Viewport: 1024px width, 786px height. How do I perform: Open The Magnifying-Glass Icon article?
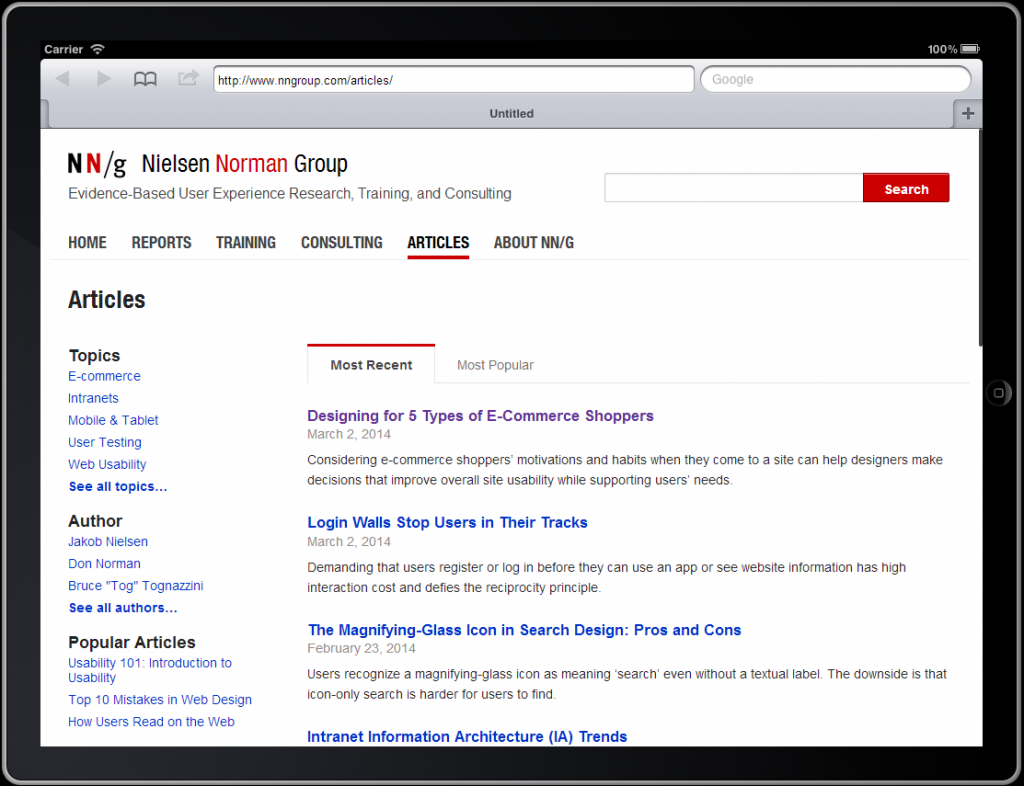point(524,630)
